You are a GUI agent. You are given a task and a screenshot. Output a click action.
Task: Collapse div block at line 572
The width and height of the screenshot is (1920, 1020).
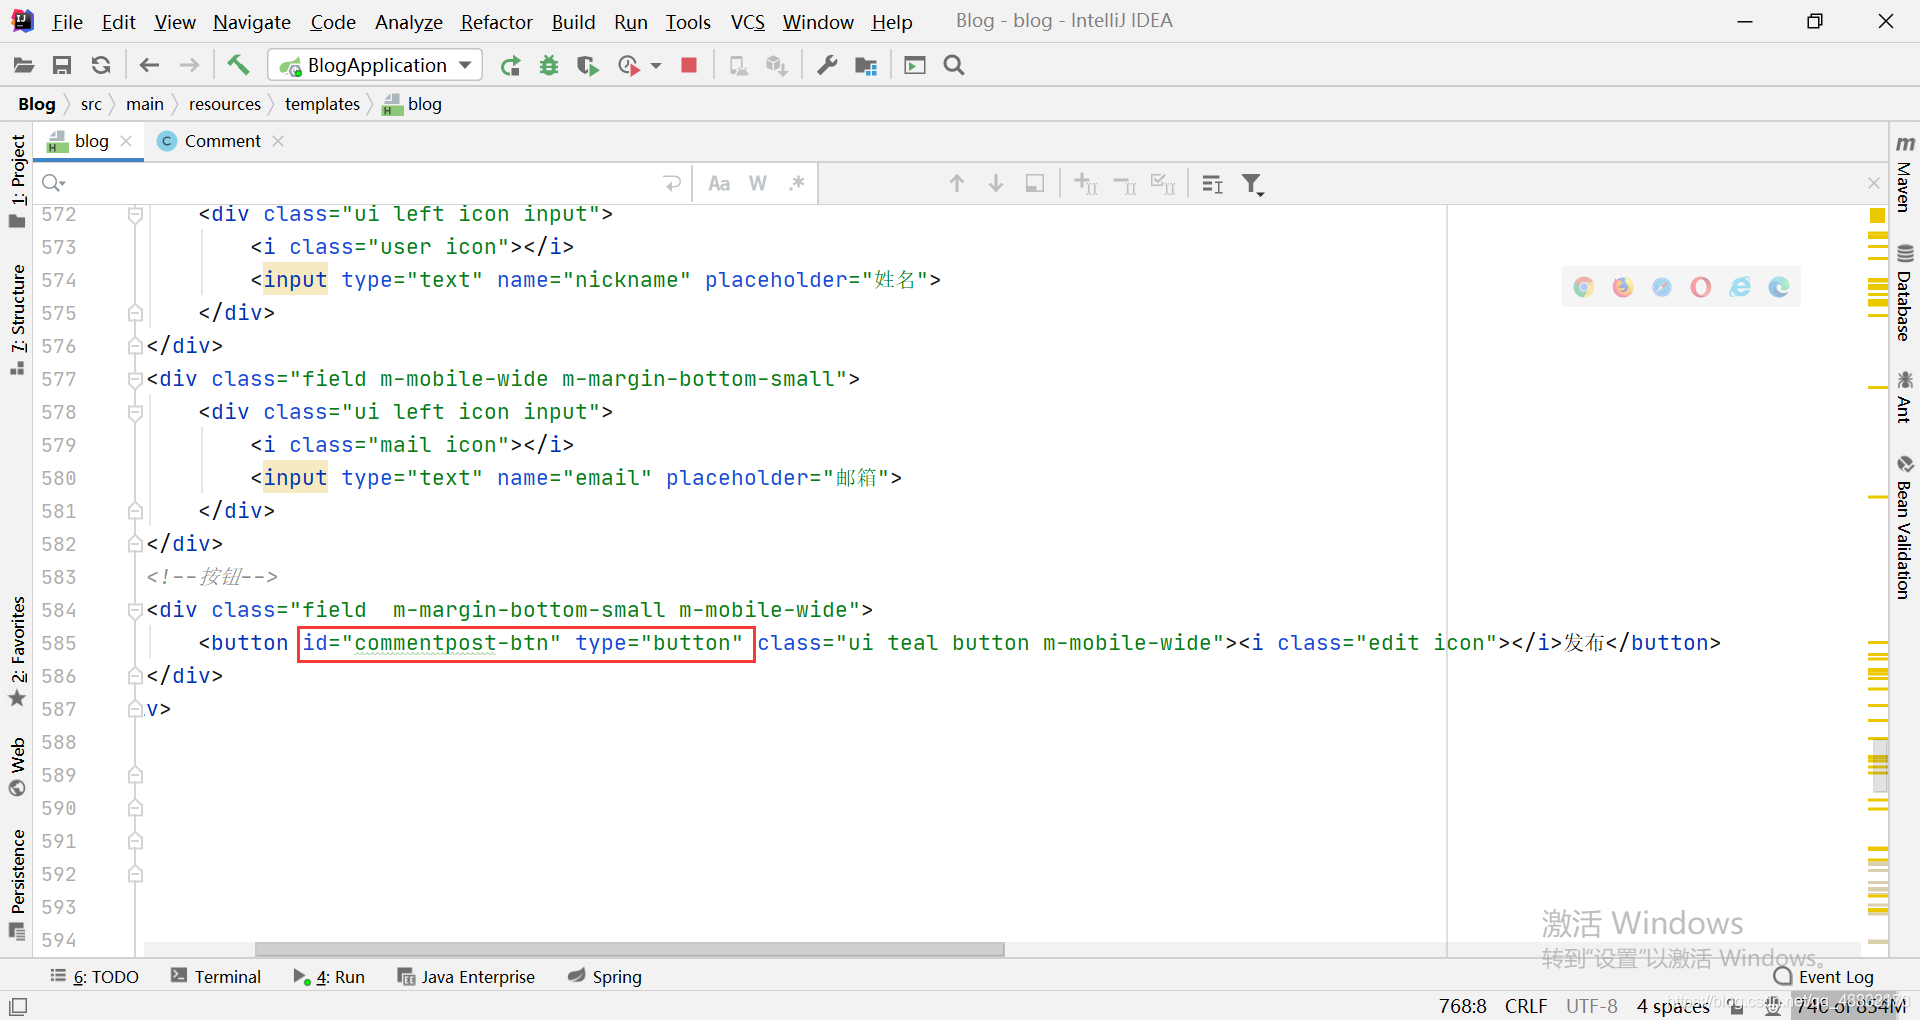coord(135,214)
